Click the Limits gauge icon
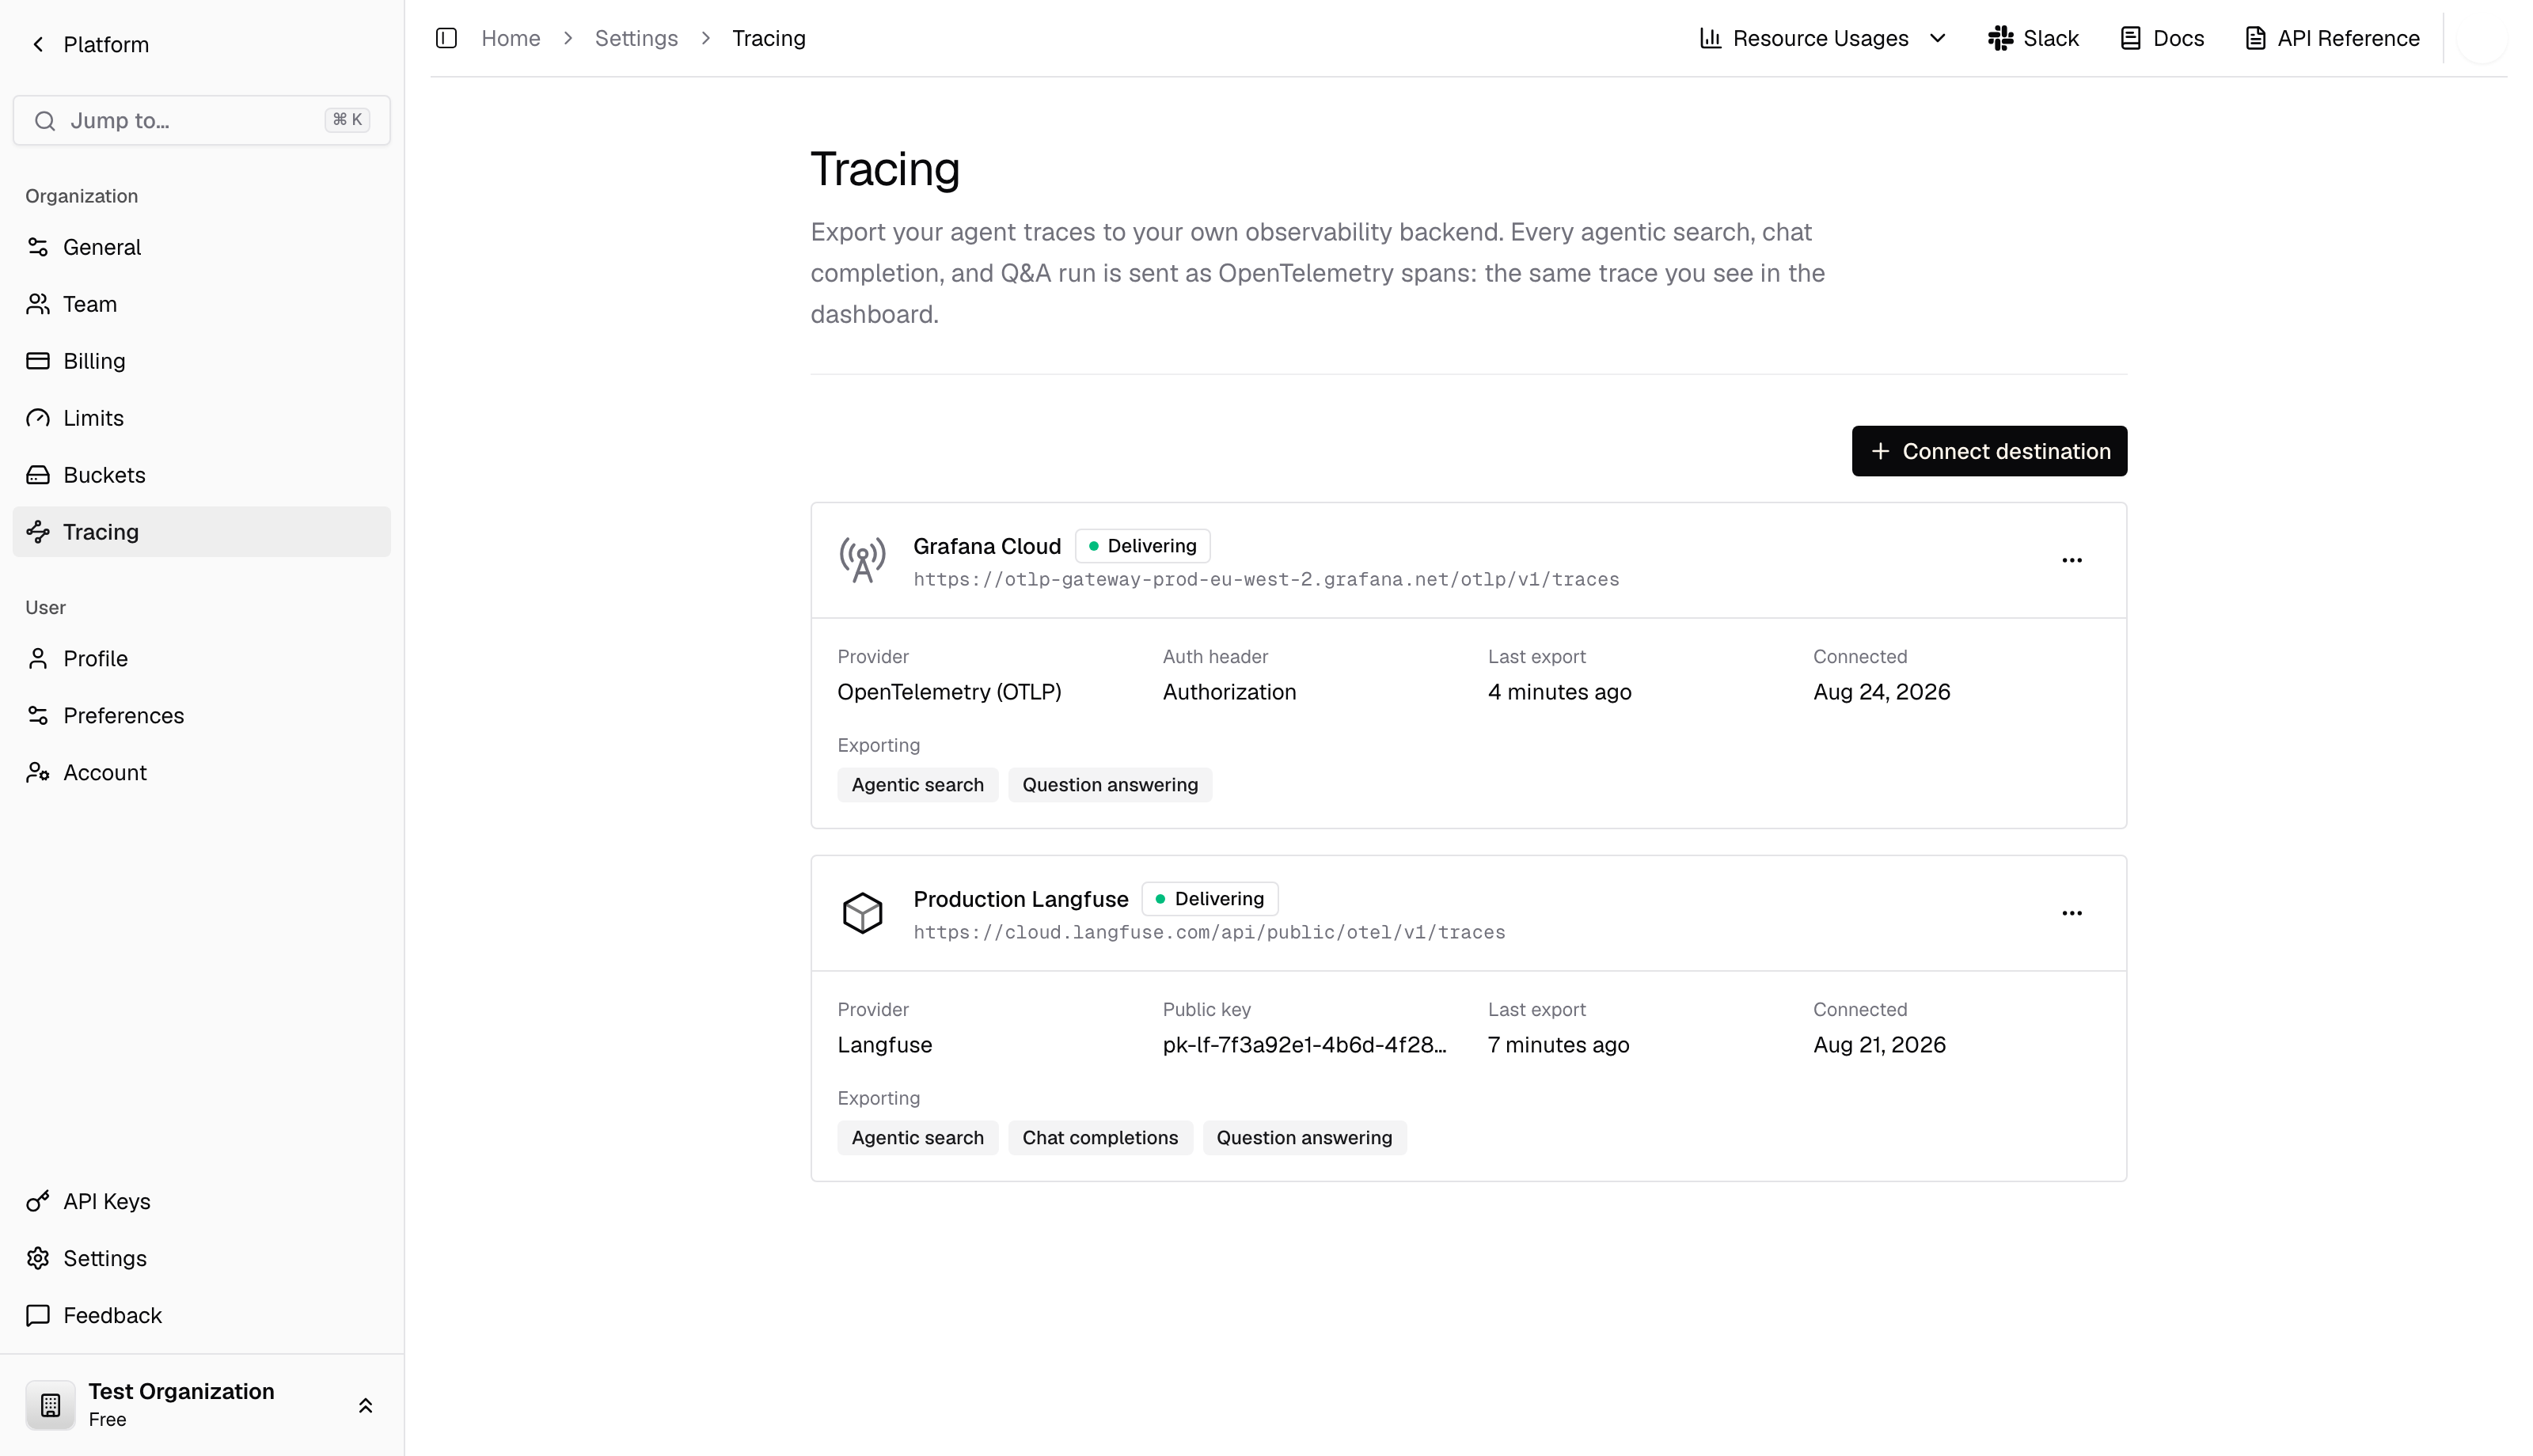The height and width of the screenshot is (1456, 2533). 38,418
